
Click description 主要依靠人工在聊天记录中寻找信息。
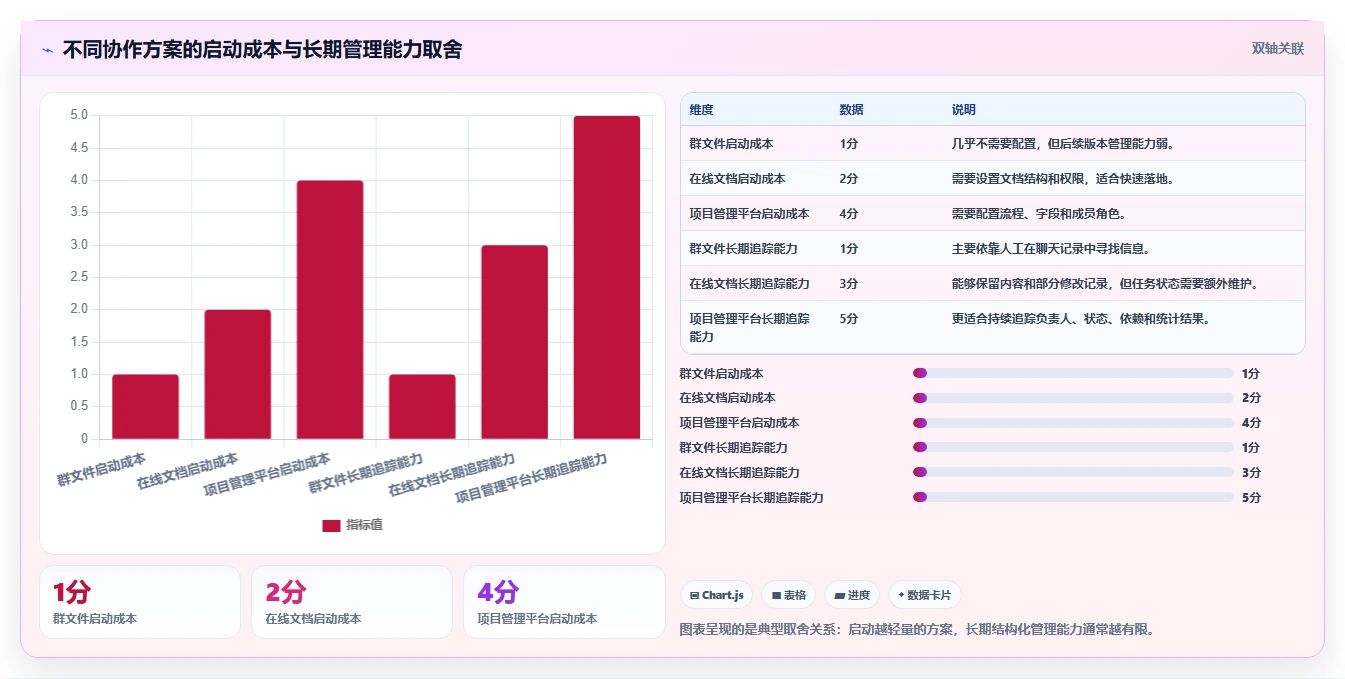click(1051, 249)
